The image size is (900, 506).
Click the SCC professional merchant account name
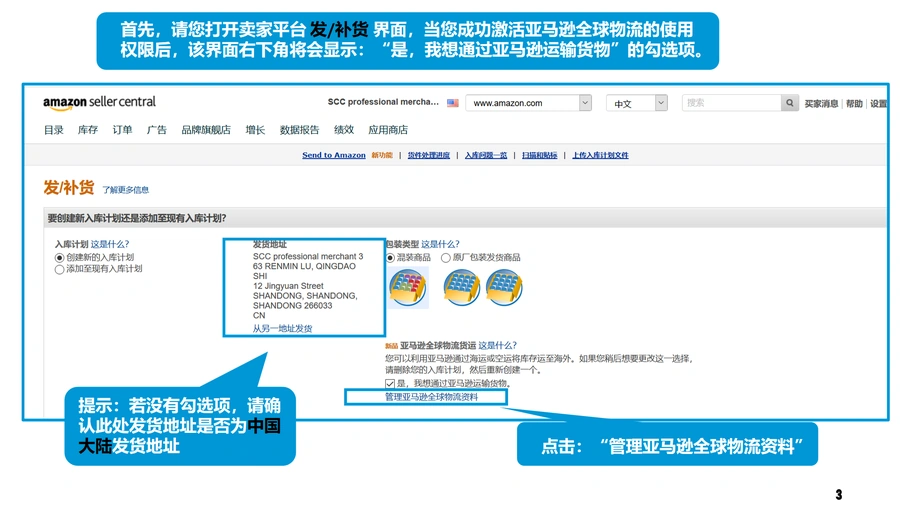pyautogui.click(x=383, y=102)
